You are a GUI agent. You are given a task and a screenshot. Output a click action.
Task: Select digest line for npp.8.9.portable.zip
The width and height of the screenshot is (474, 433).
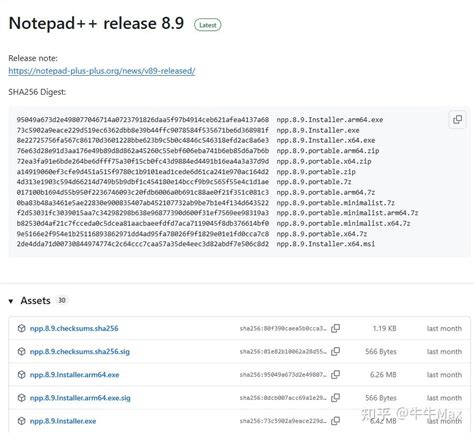pyautogui.click(x=186, y=172)
